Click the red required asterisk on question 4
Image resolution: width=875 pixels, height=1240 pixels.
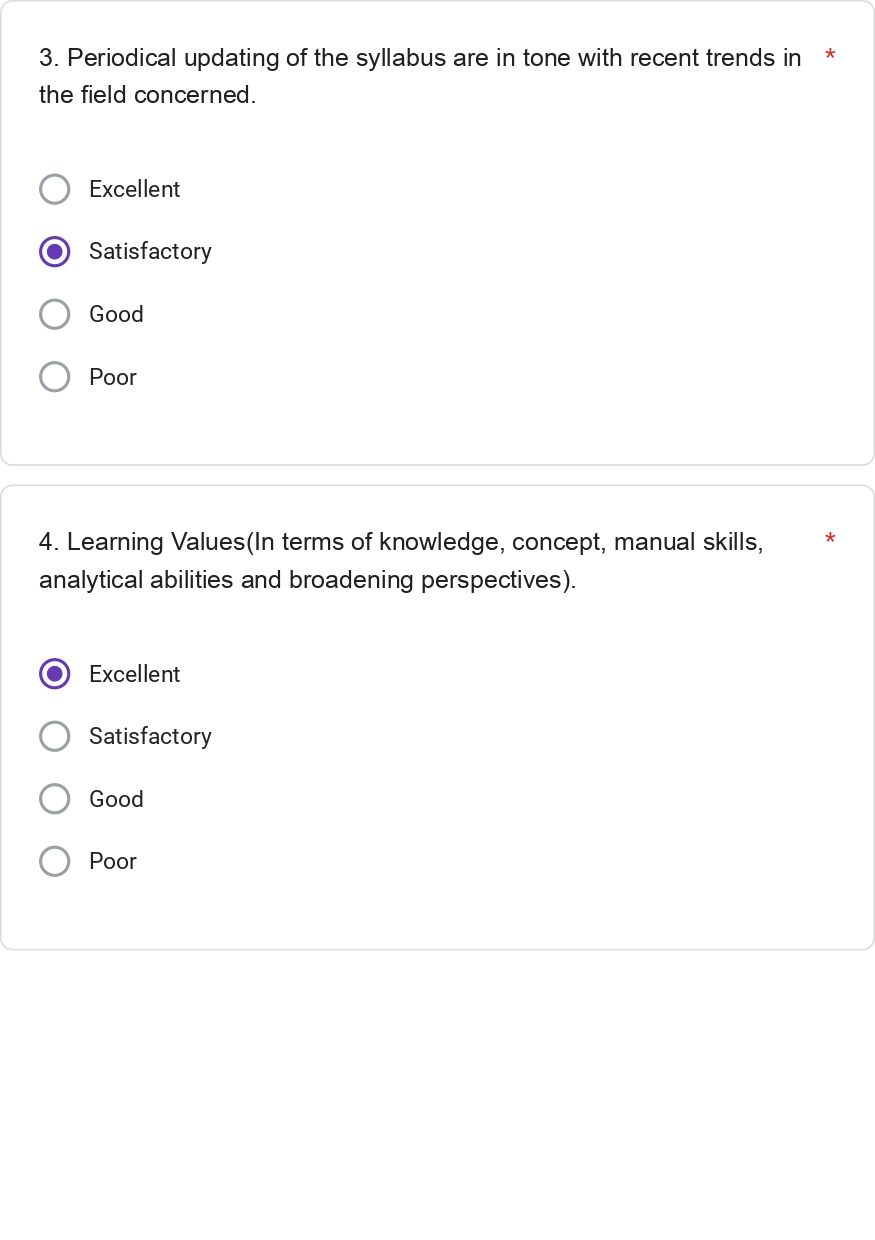pos(830,541)
